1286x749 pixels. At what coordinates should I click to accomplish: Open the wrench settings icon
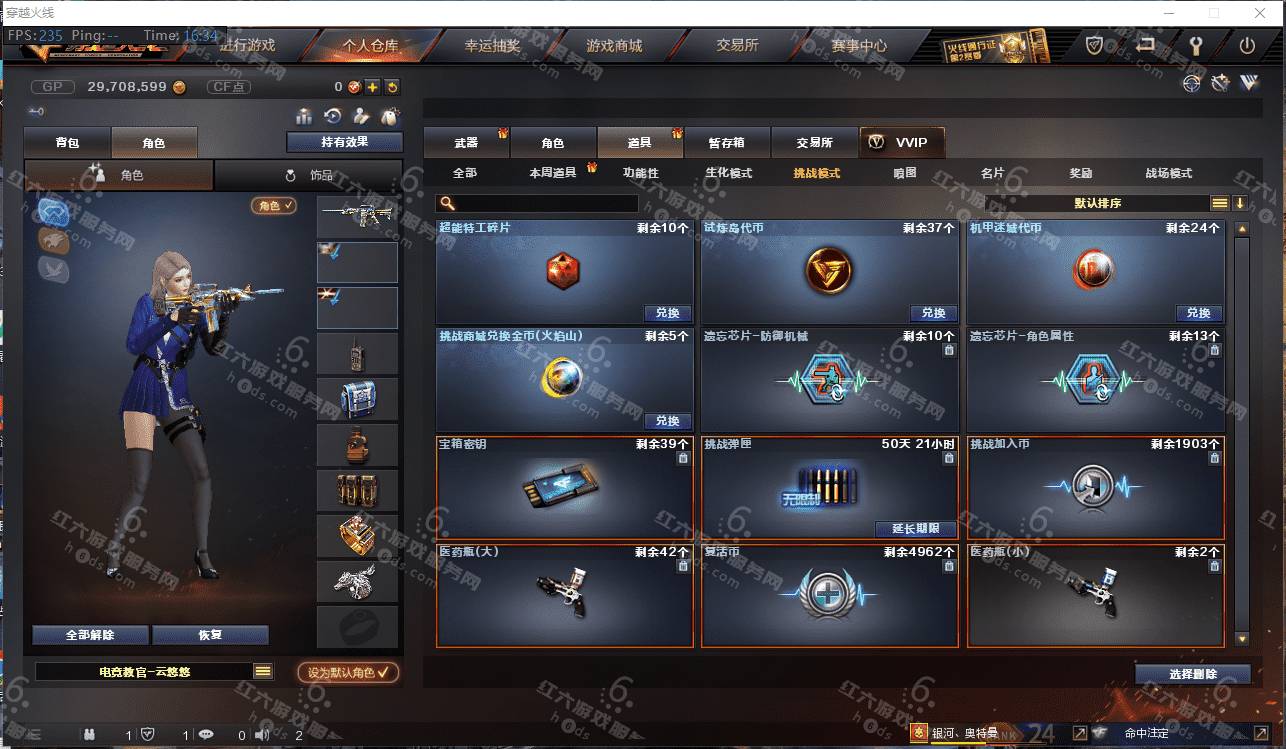pos(1194,46)
